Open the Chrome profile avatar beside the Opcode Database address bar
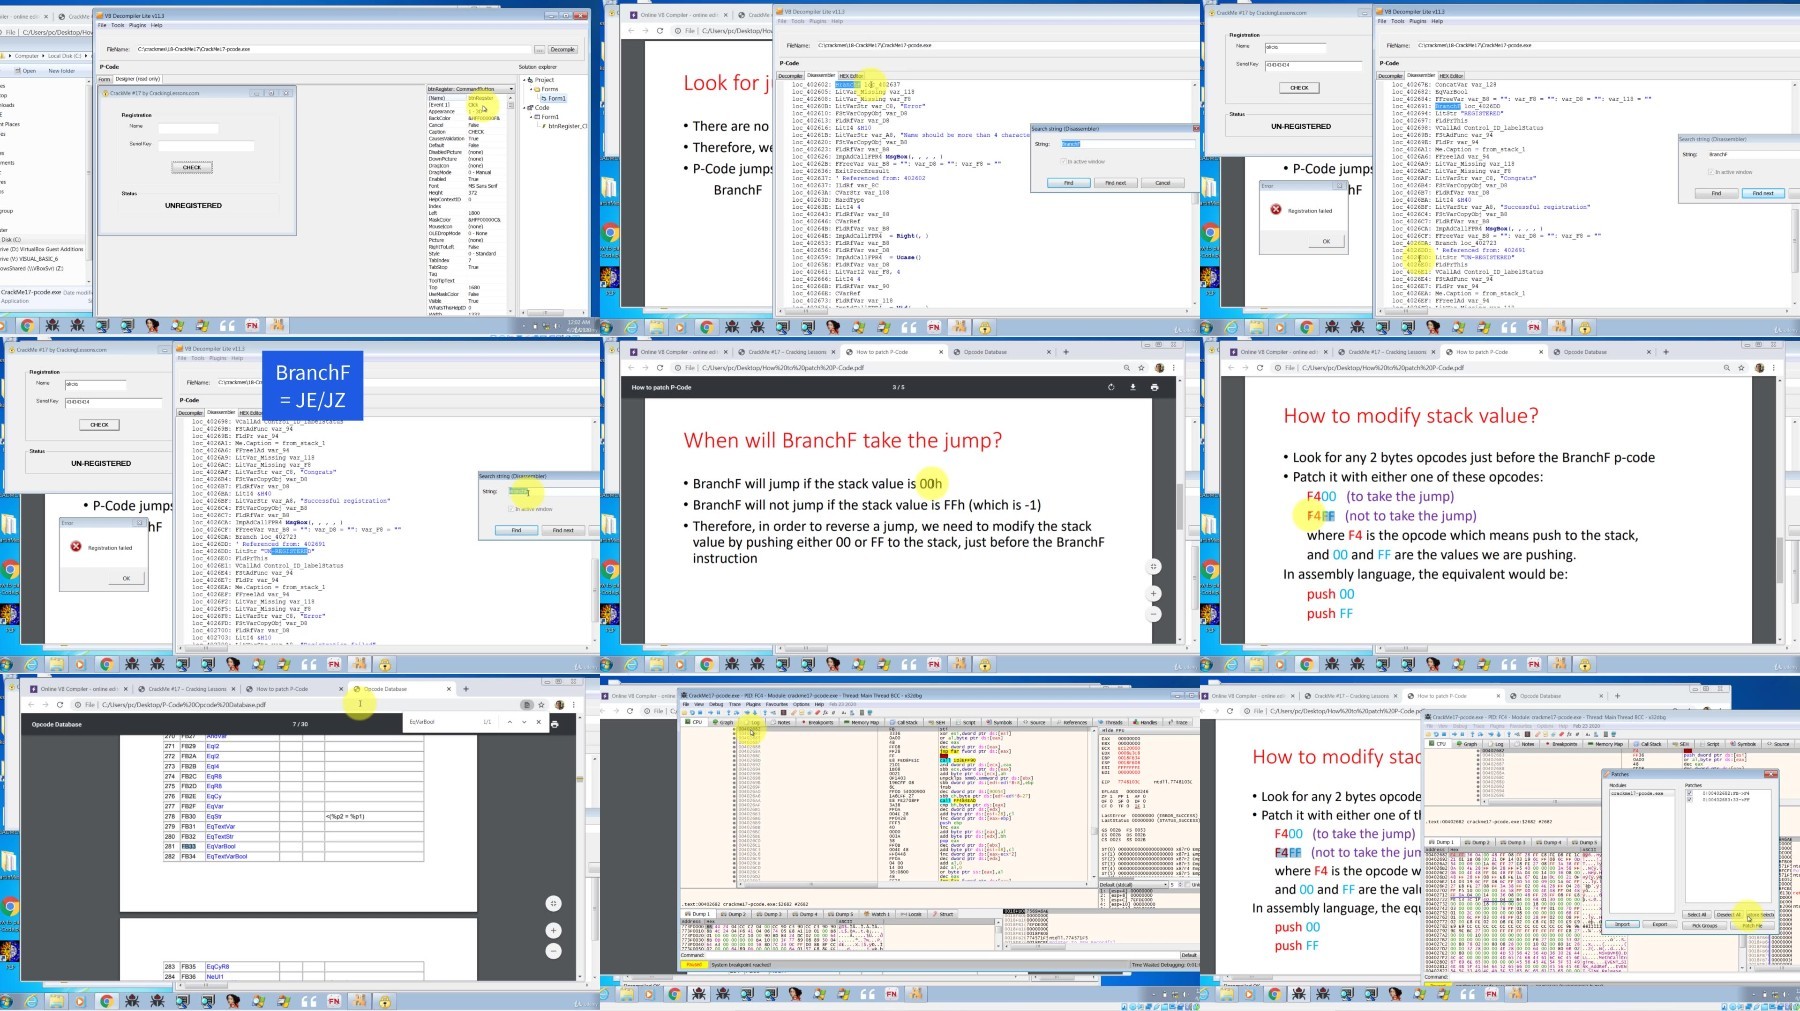Viewport: 1800px width, 1011px height. (560, 705)
